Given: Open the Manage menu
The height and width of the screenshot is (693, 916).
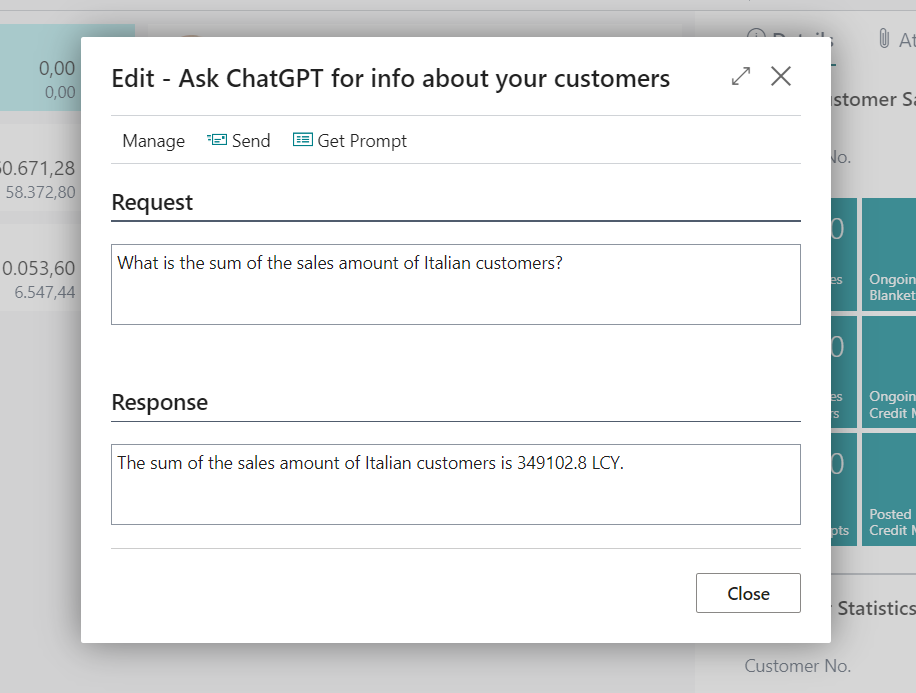Looking at the screenshot, I should [154, 141].
